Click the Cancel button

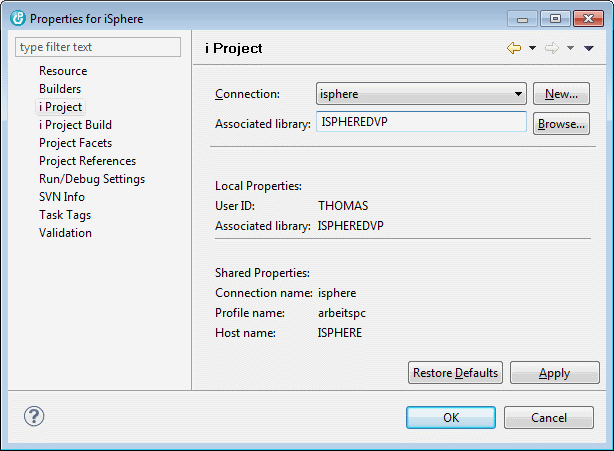pos(549,417)
